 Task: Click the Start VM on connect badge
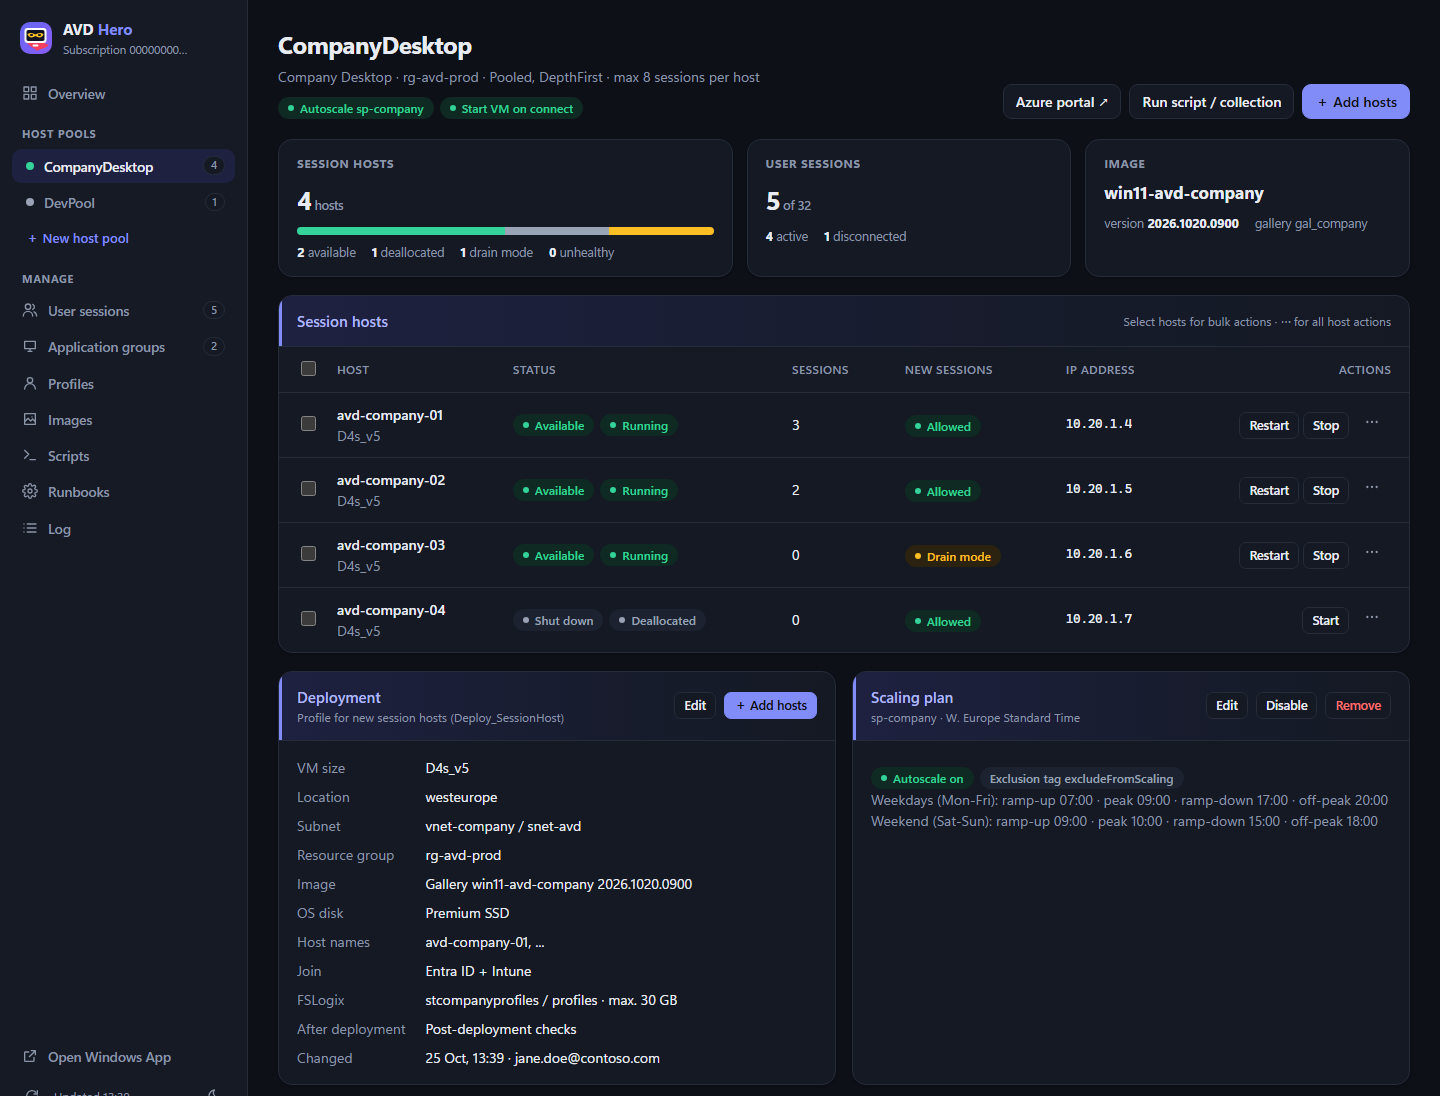click(x=511, y=108)
